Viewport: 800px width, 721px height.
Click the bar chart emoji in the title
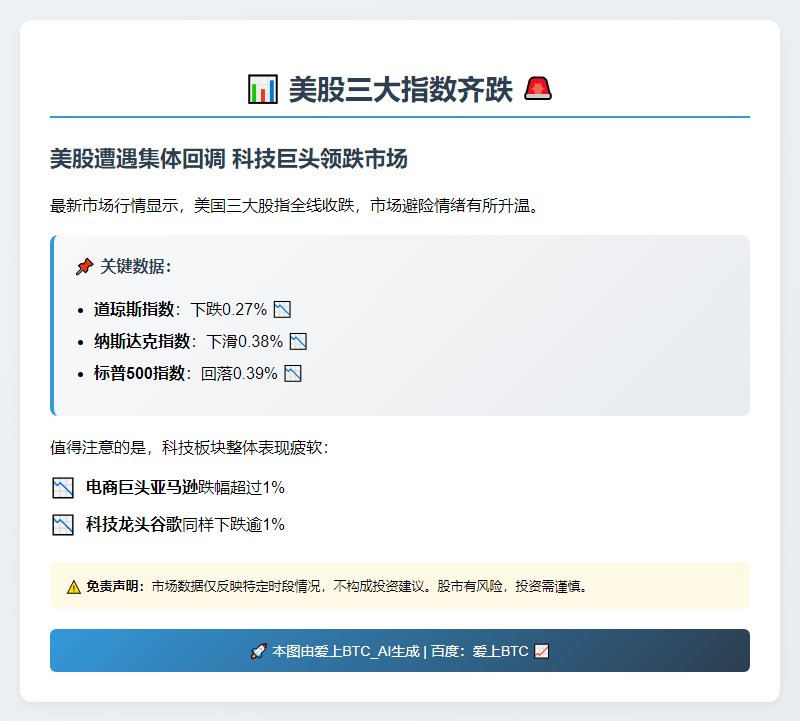coord(263,89)
